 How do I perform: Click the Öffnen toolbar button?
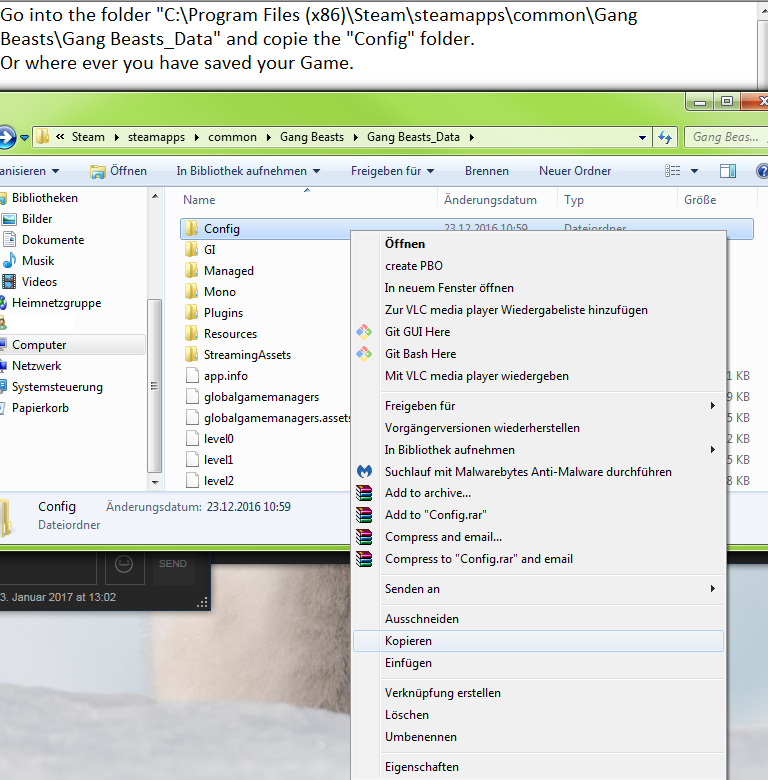tap(118, 171)
